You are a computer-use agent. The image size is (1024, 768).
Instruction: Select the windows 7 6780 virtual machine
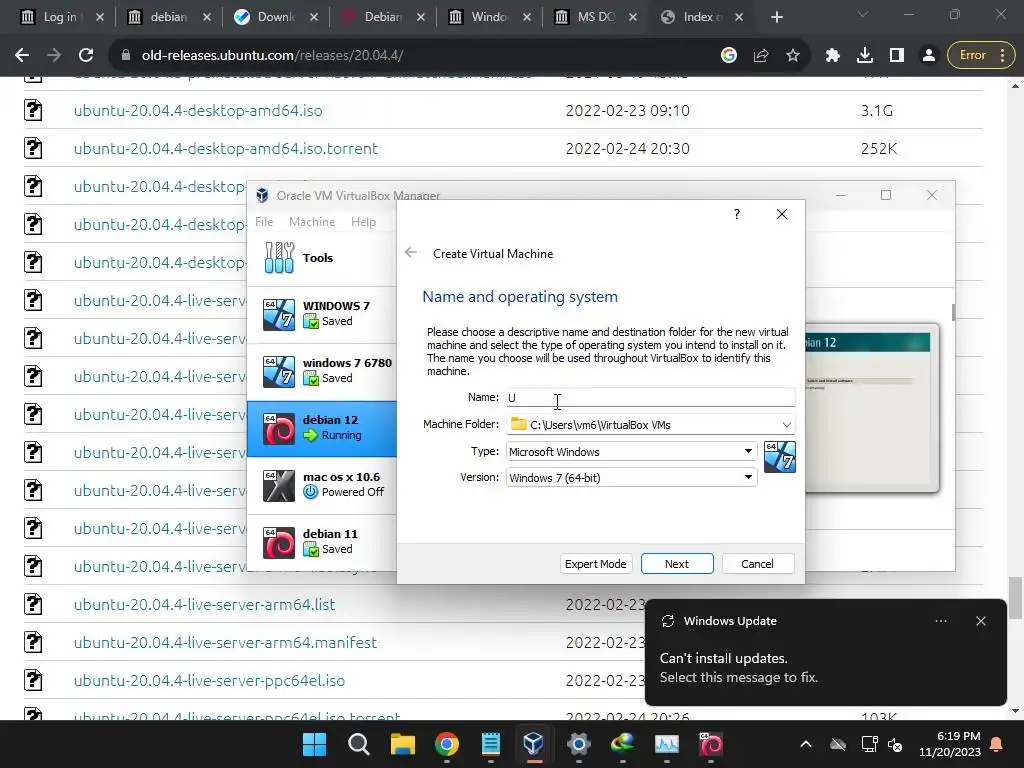(x=322, y=371)
